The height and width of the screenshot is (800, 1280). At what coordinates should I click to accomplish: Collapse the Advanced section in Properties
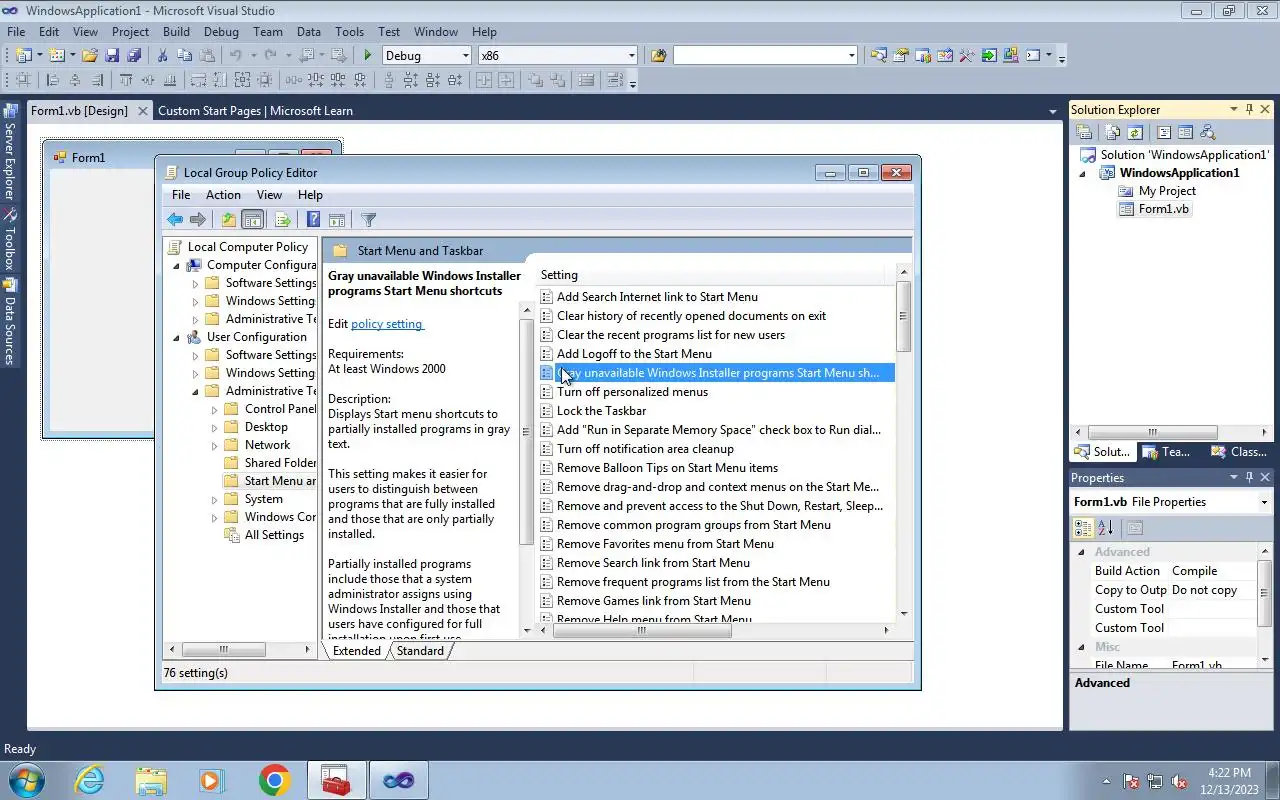[x=1081, y=552]
